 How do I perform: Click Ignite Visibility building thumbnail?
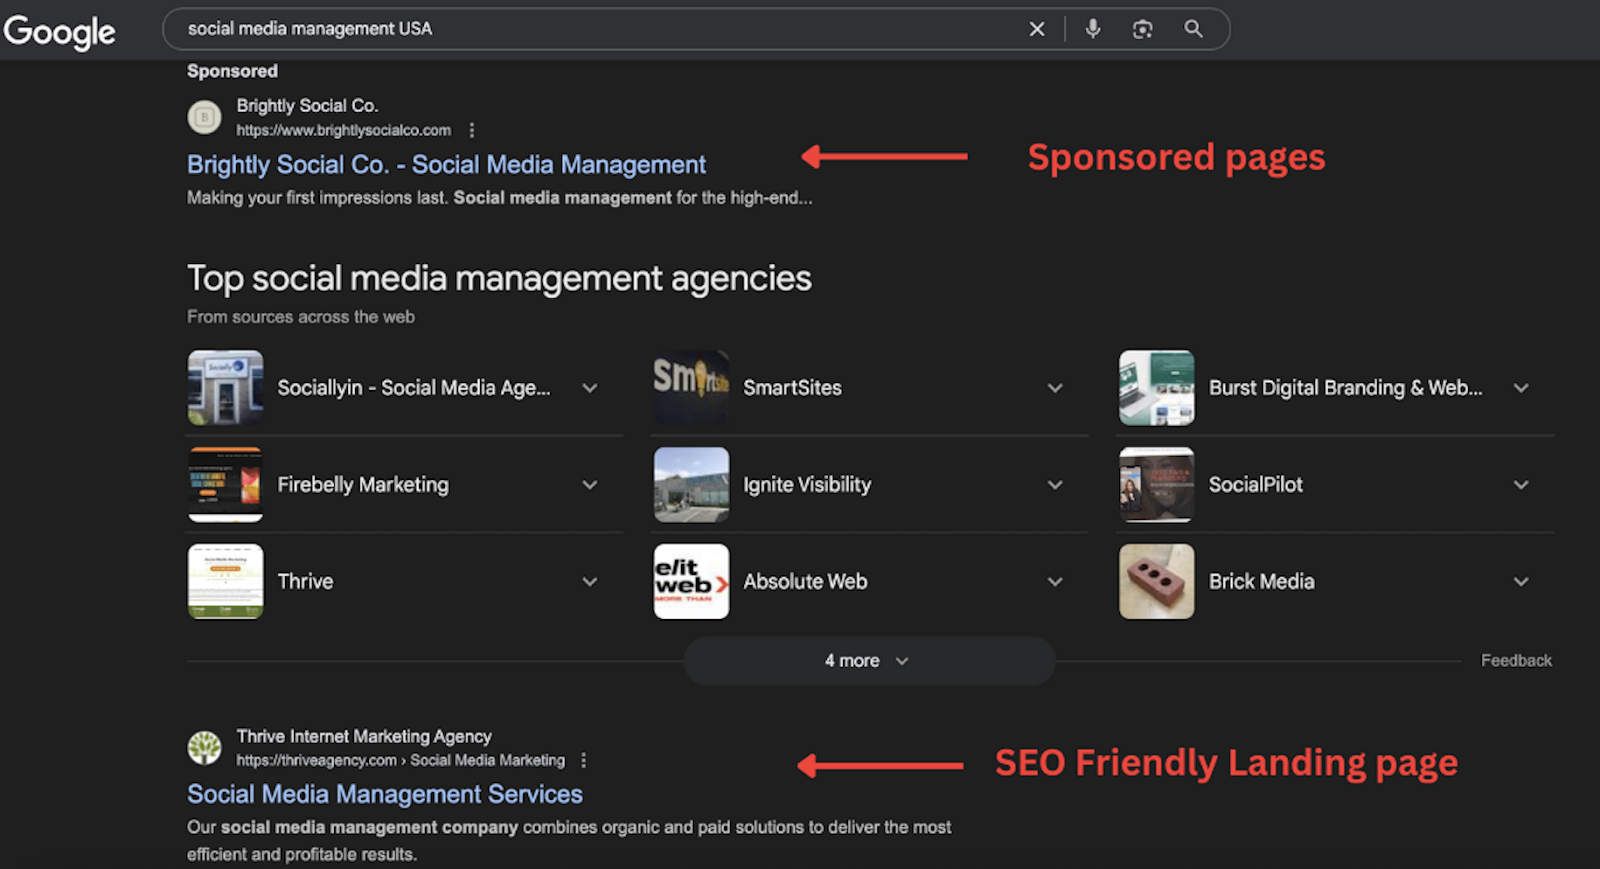[691, 484]
